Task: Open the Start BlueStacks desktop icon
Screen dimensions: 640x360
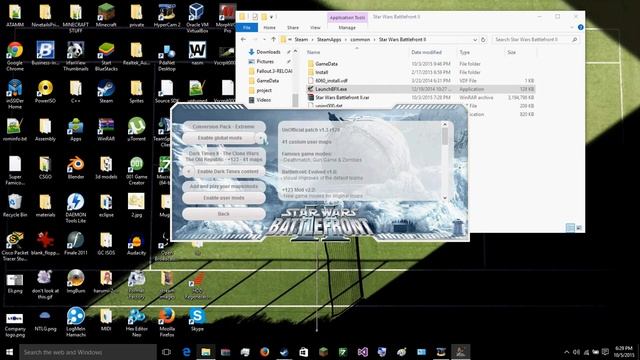Action: click(x=106, y=56)
